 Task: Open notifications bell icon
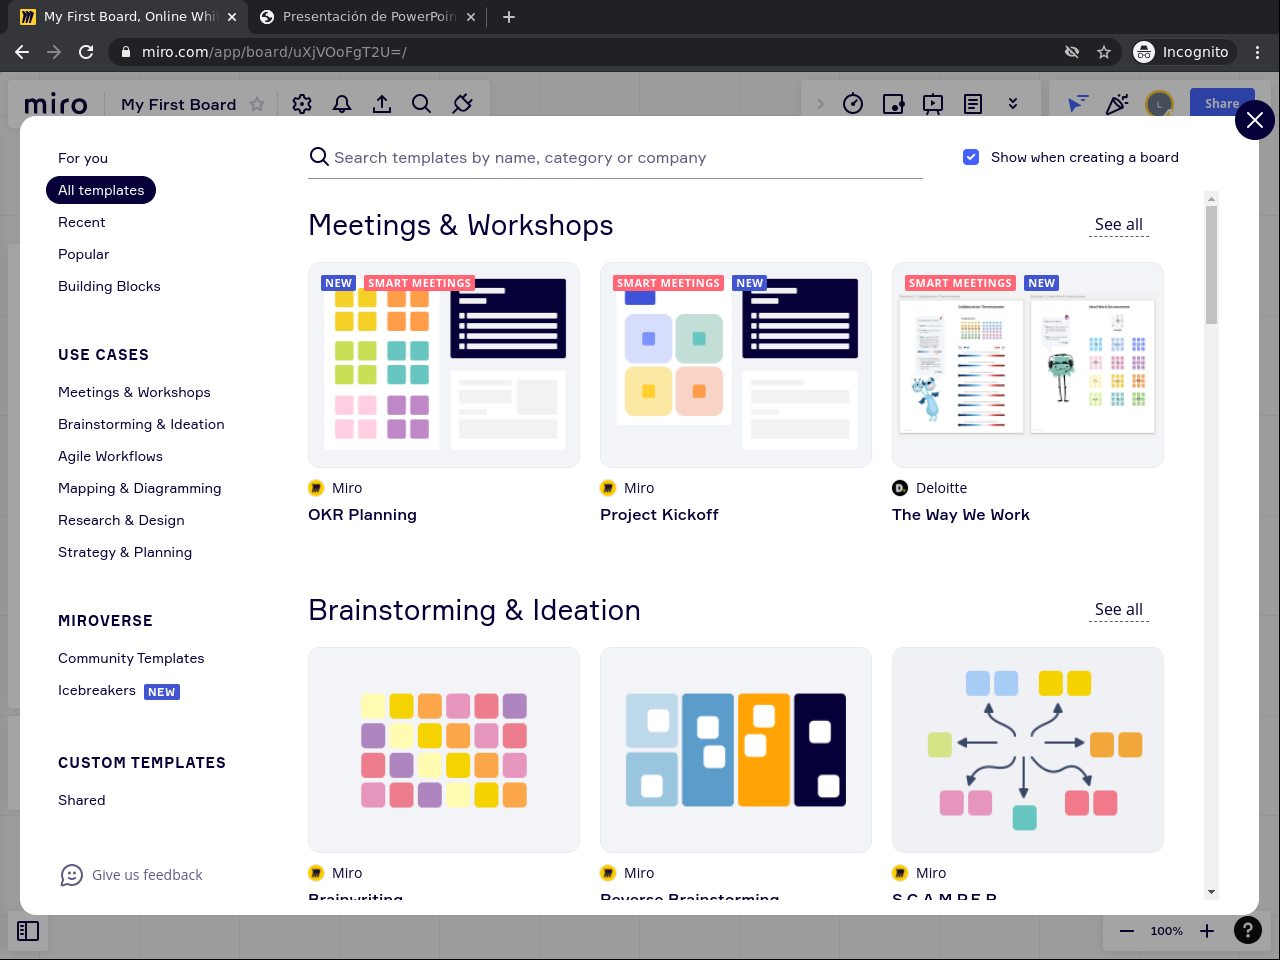[342, 104]
